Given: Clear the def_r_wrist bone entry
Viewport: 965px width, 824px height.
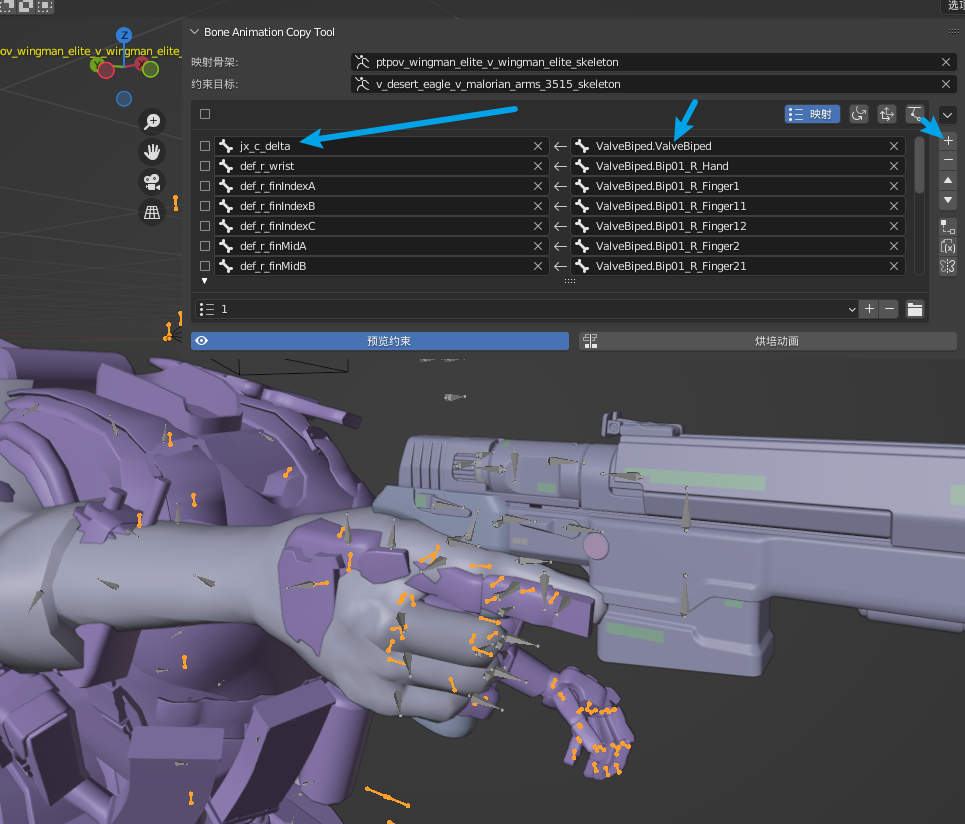Looking at the screenshot, I should tap(538, 166).
